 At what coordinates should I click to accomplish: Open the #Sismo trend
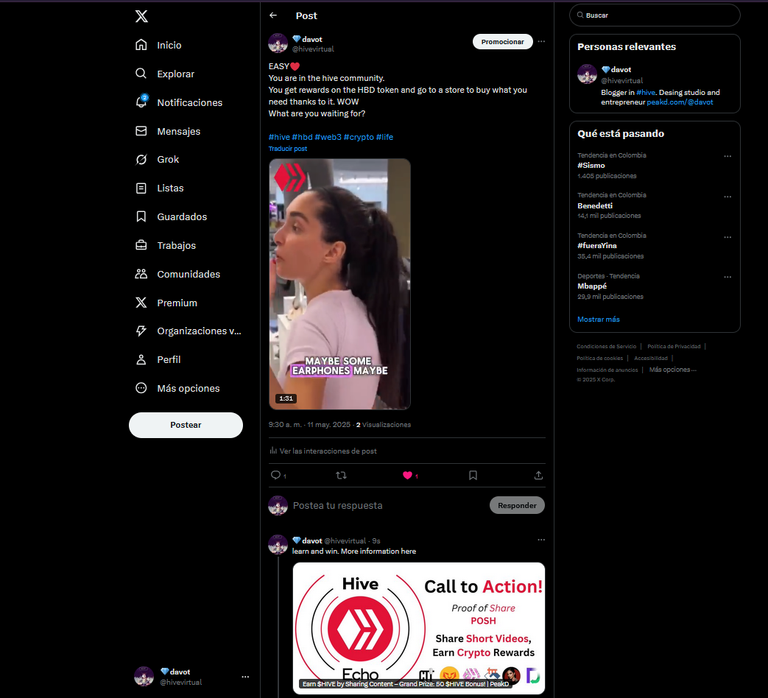tap(655, 166)
